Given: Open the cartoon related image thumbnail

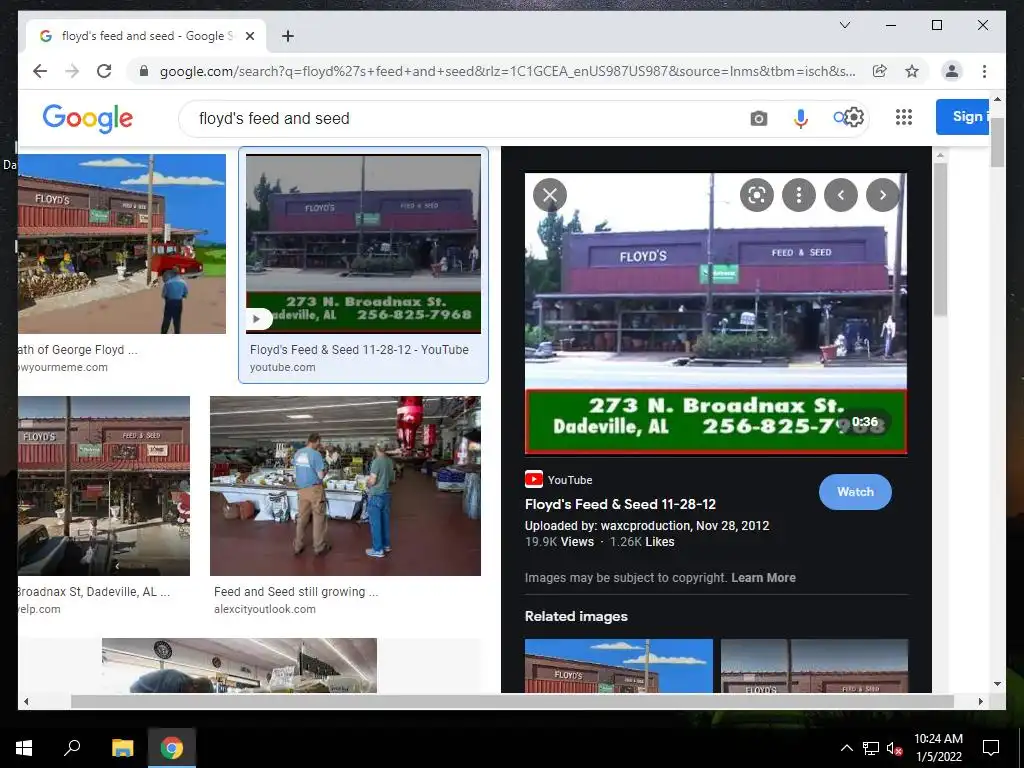Looking at the screenshot, I should tap(618, 665).
